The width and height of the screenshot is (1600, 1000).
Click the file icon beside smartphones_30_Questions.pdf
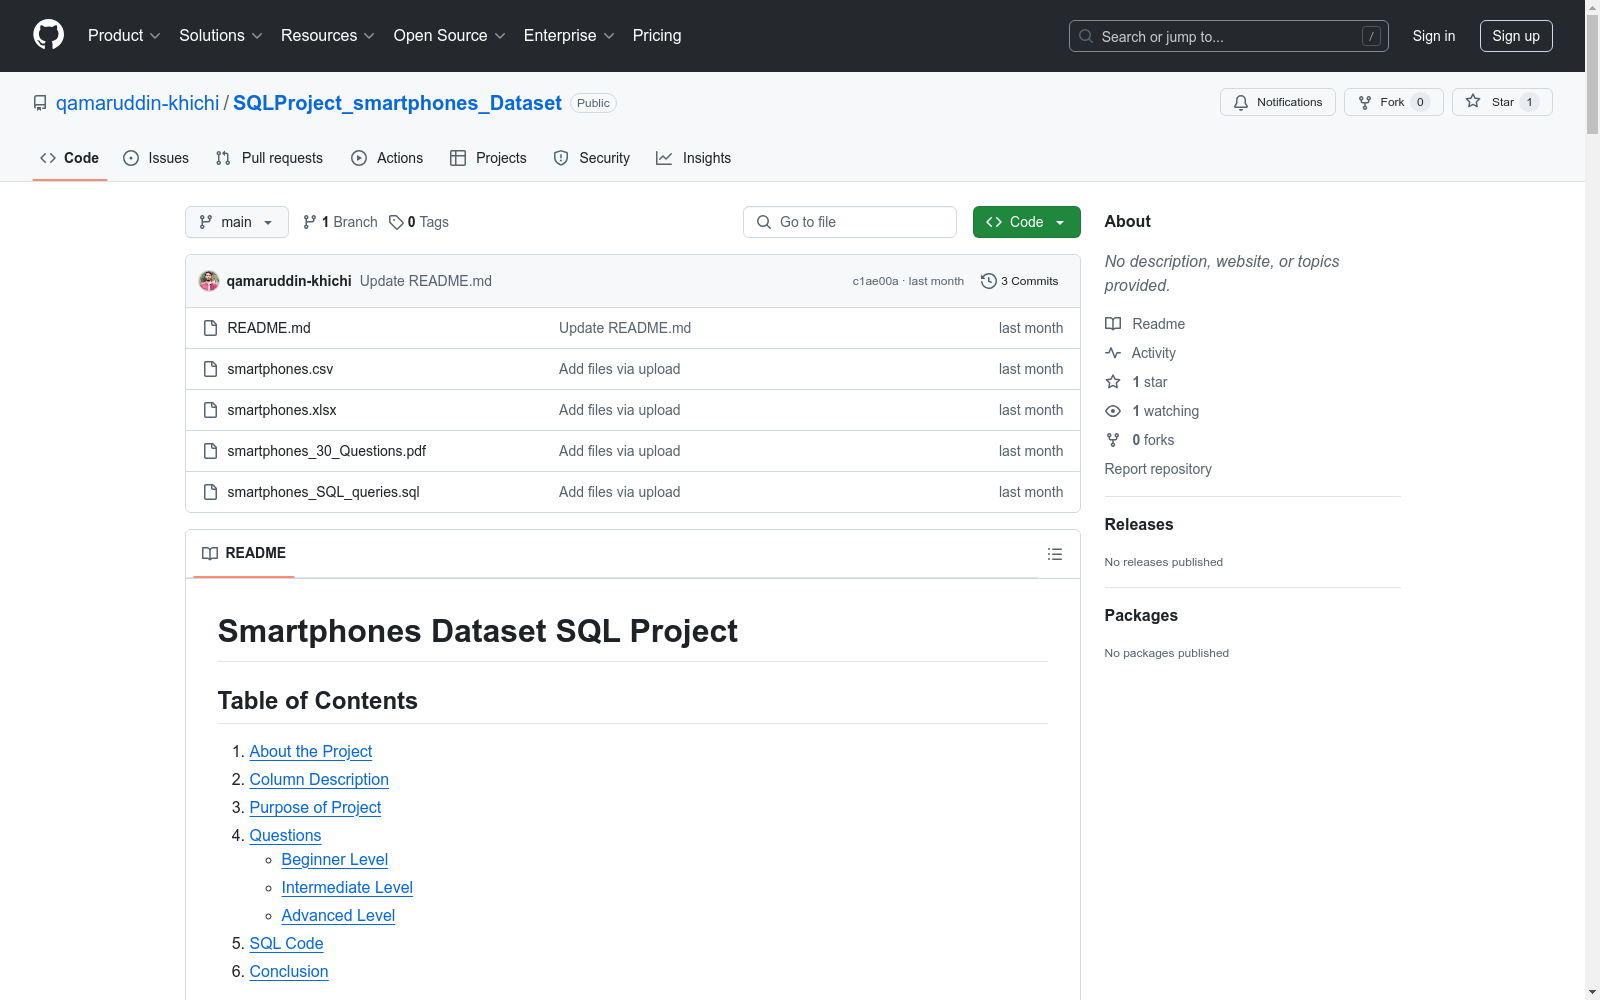tap(210, 451)
